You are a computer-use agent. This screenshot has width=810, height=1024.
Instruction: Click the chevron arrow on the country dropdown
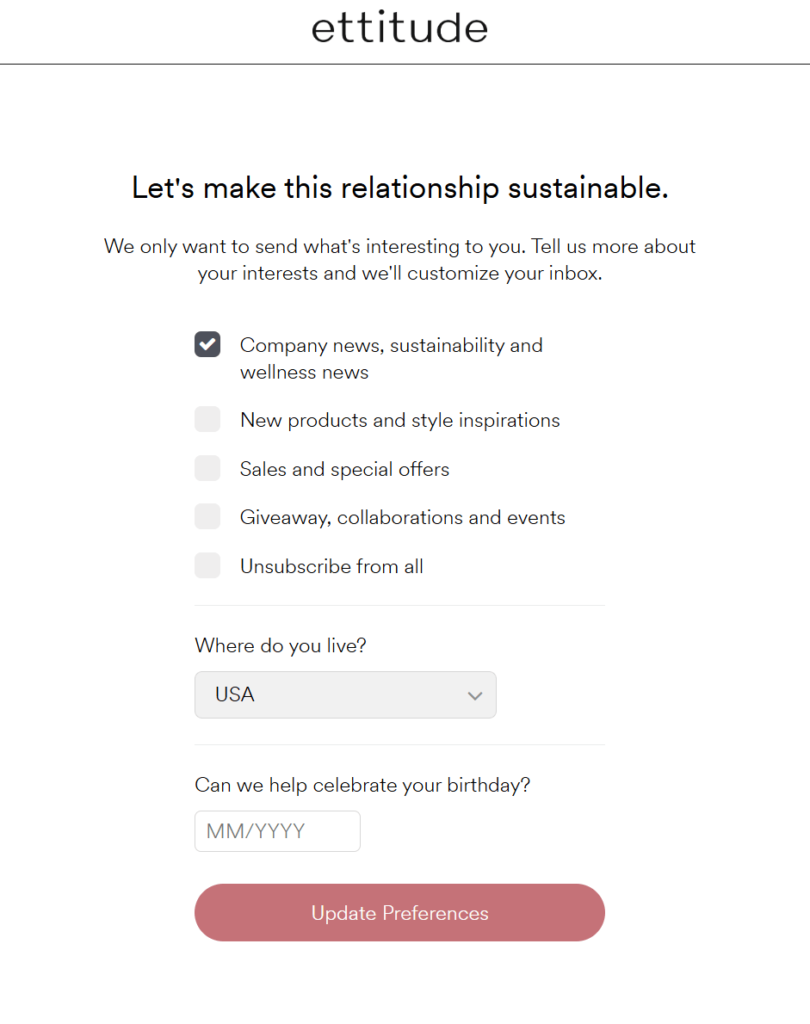pyautogui.click(x=476, y=694)
